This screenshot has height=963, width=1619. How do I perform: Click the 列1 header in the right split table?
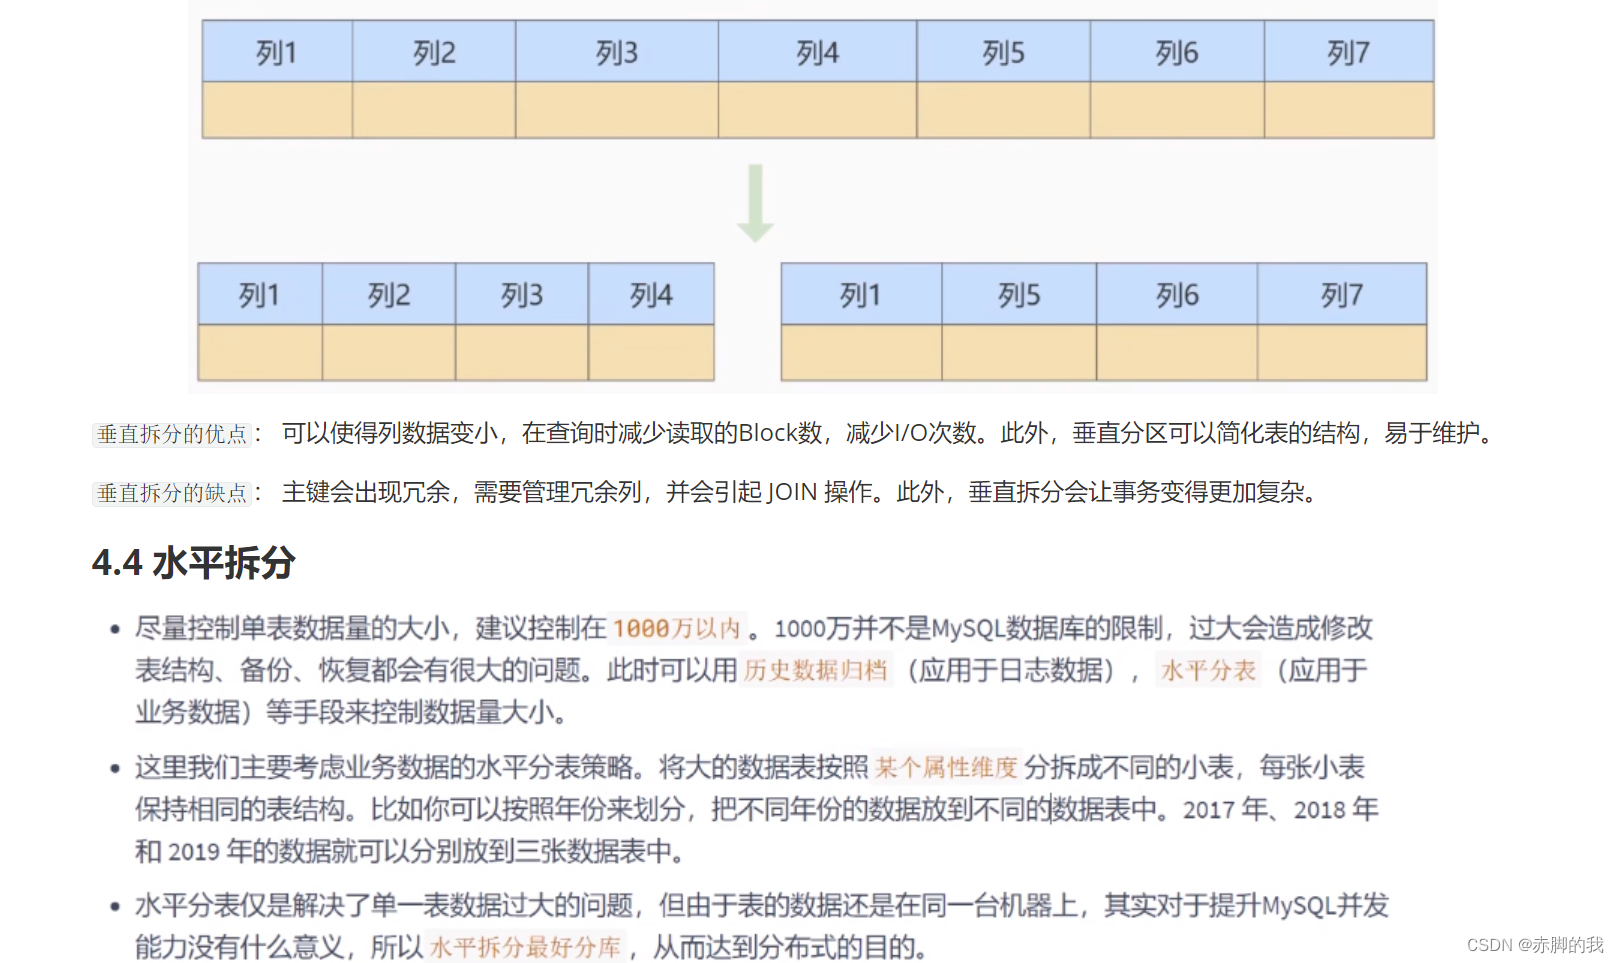(x=861, y=293)
